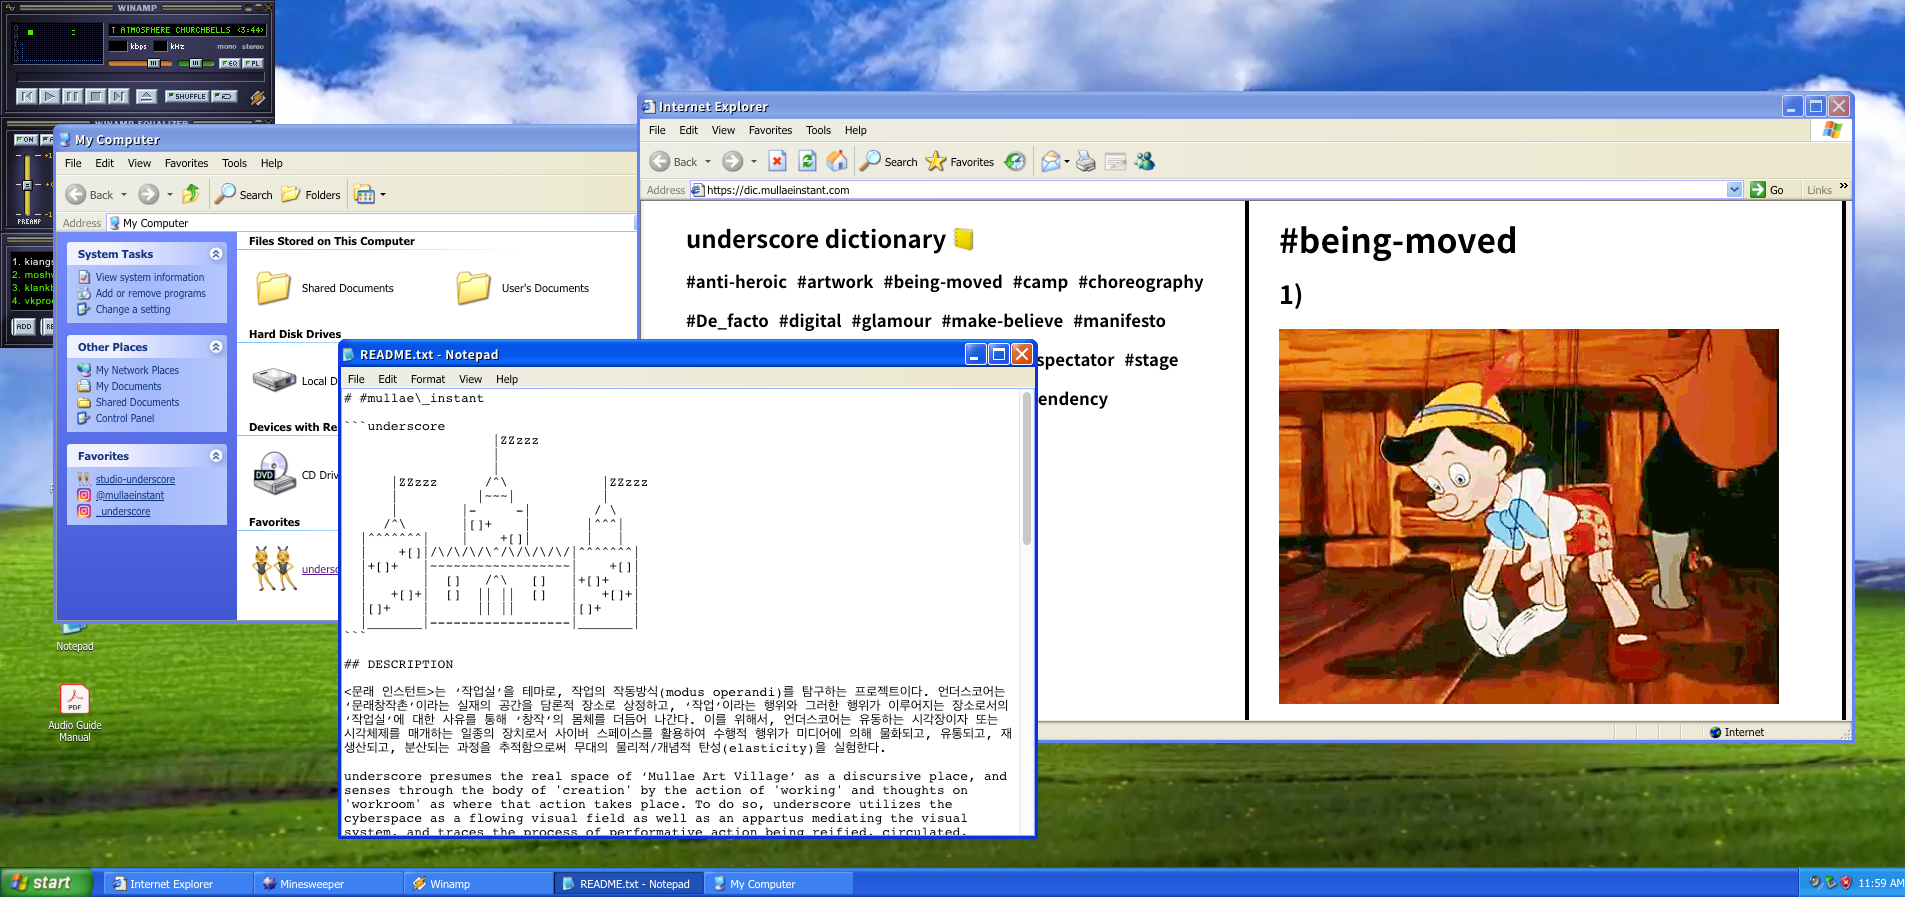Screen dimensions: 1905x897
Task: Switch to Minesweeper in the taskbar
Action: click(311, 884)
